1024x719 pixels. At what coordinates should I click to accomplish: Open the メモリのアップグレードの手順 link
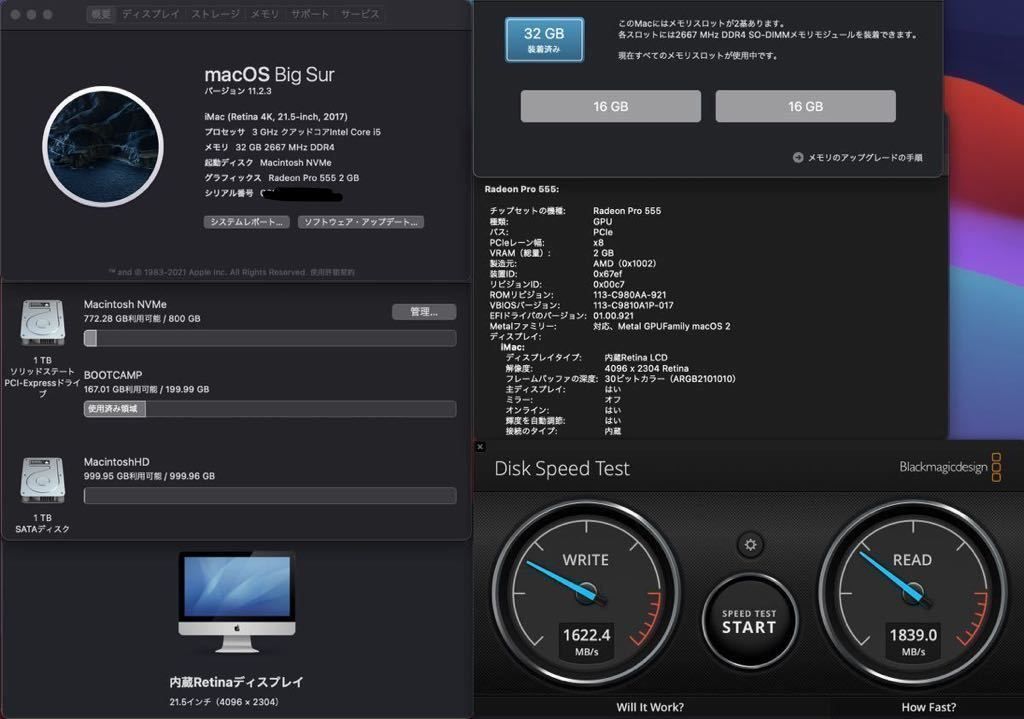(x=865, y=157)
